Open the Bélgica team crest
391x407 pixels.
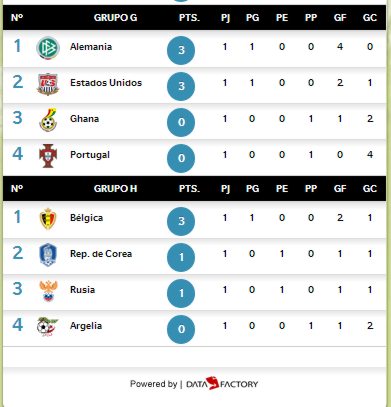pyautogui.click(x=48, y=219)
